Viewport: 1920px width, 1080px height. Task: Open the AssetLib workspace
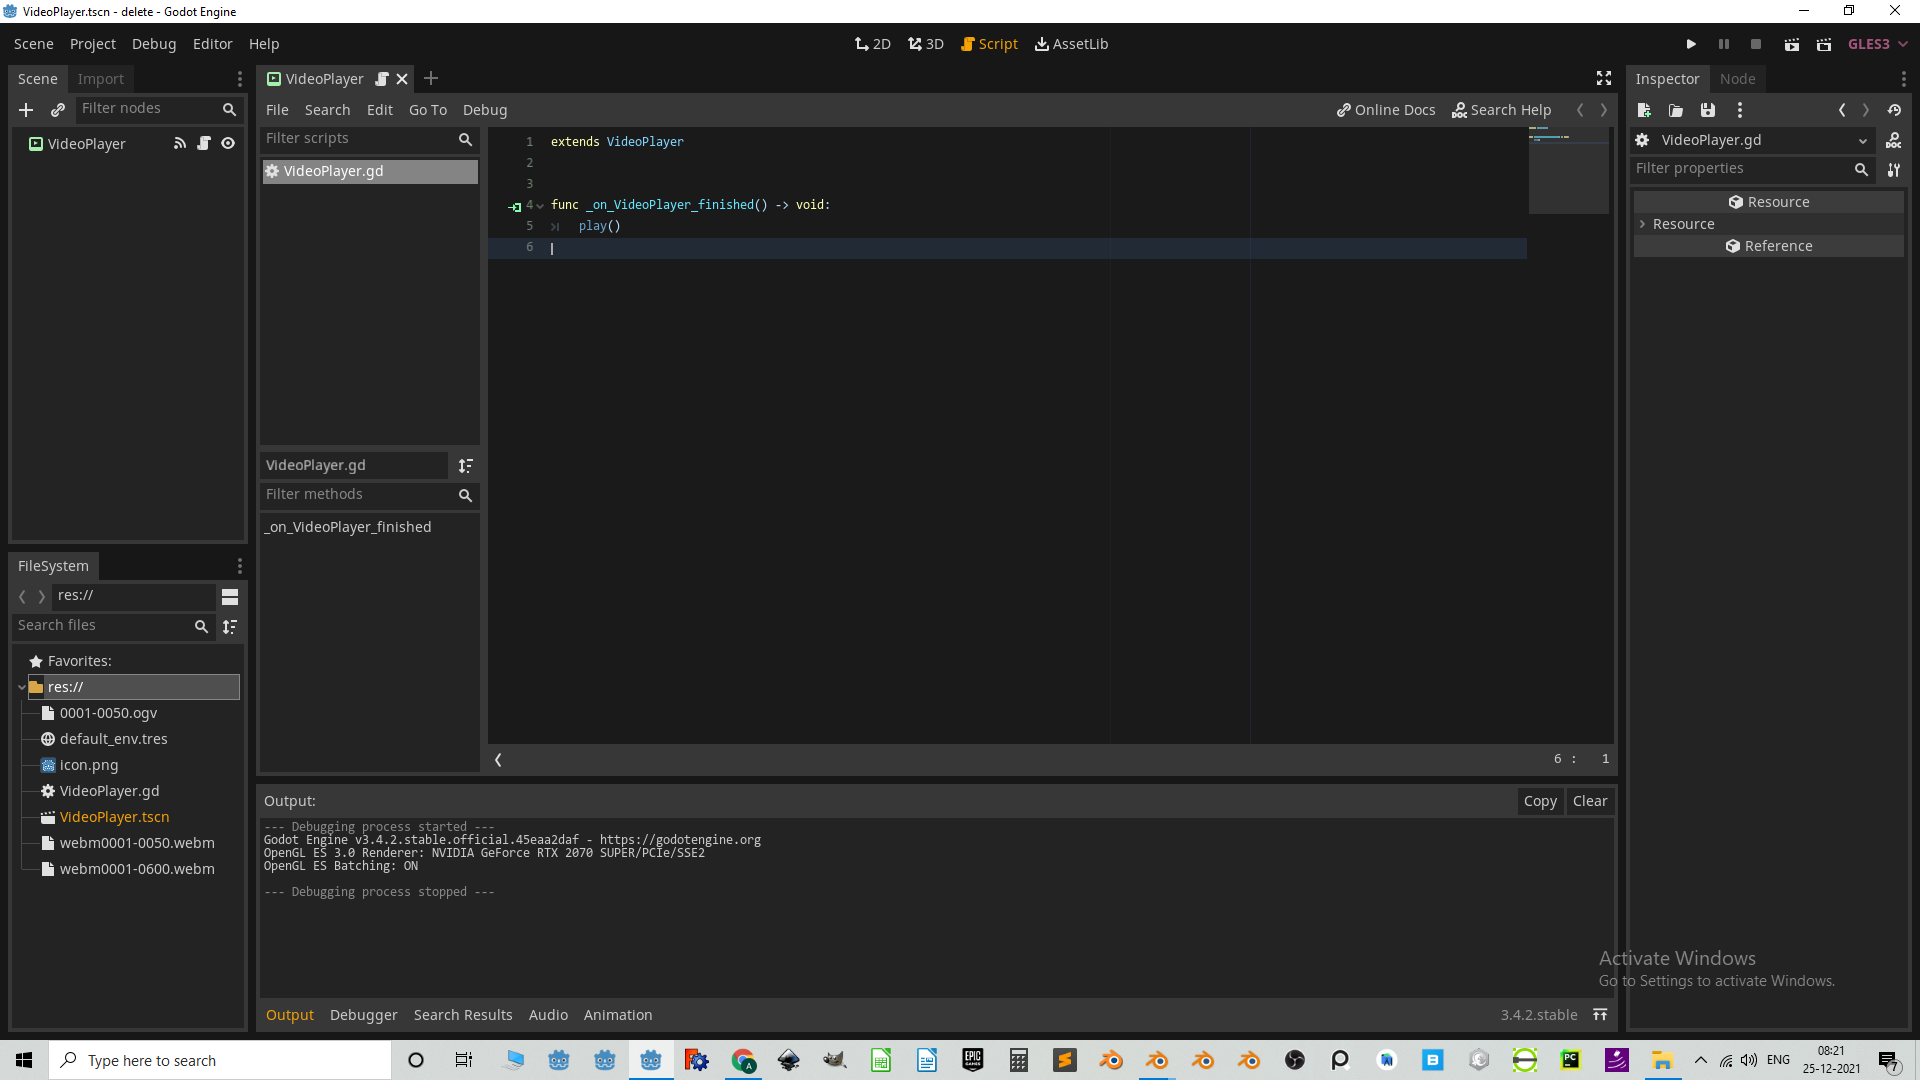click(x=1071, y=44)
